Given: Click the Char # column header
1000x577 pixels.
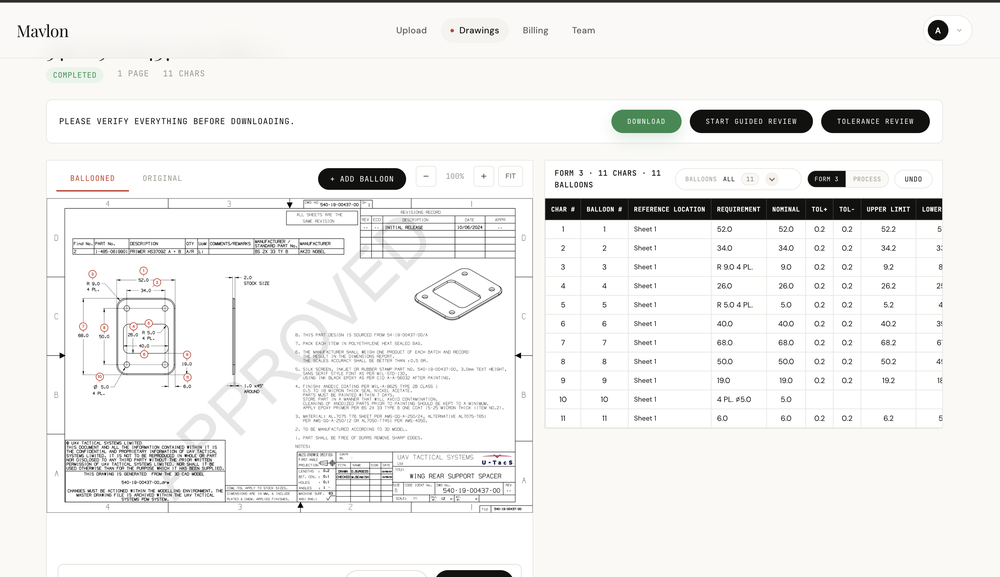Looking at the screenshot, I should [x=562, y=209].
